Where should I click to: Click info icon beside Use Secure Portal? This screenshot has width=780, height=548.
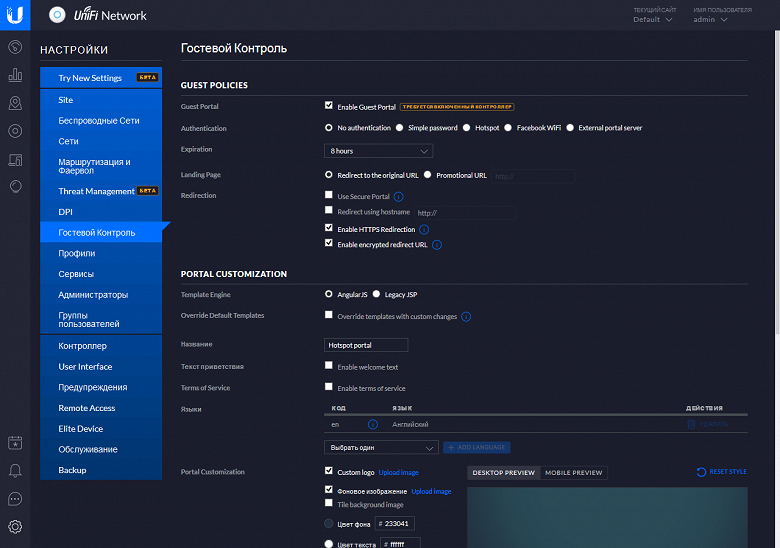[398, 196]
